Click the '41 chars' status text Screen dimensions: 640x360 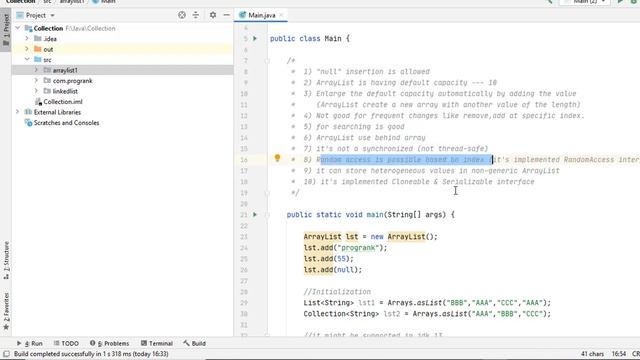(x=592, y=354)
